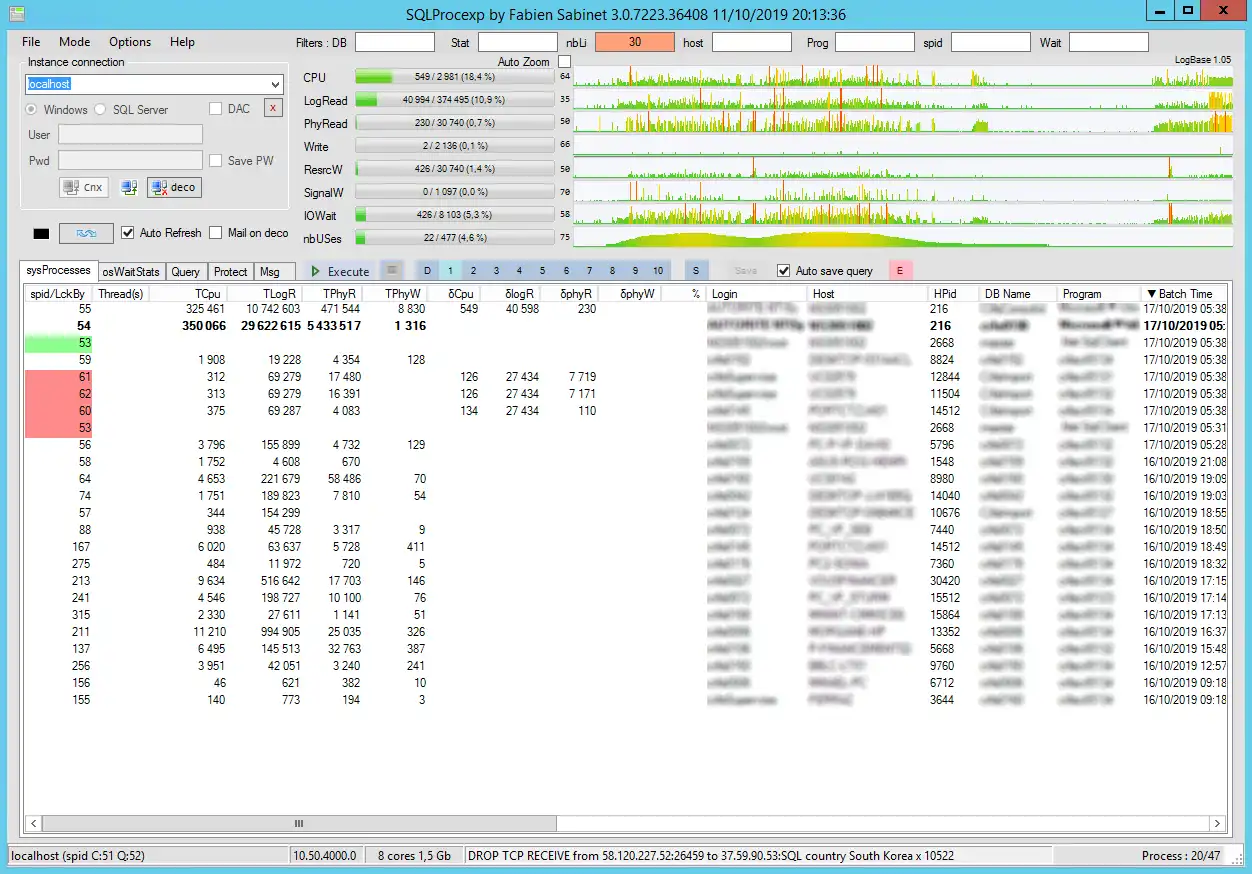Open the File menu

31,42
